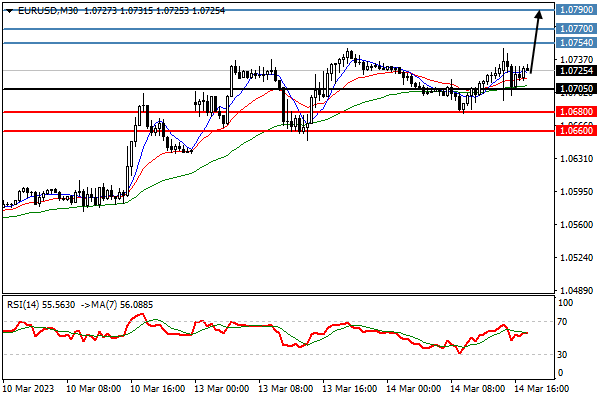Select the black upward forecast arrow

(x=535, y=41)
